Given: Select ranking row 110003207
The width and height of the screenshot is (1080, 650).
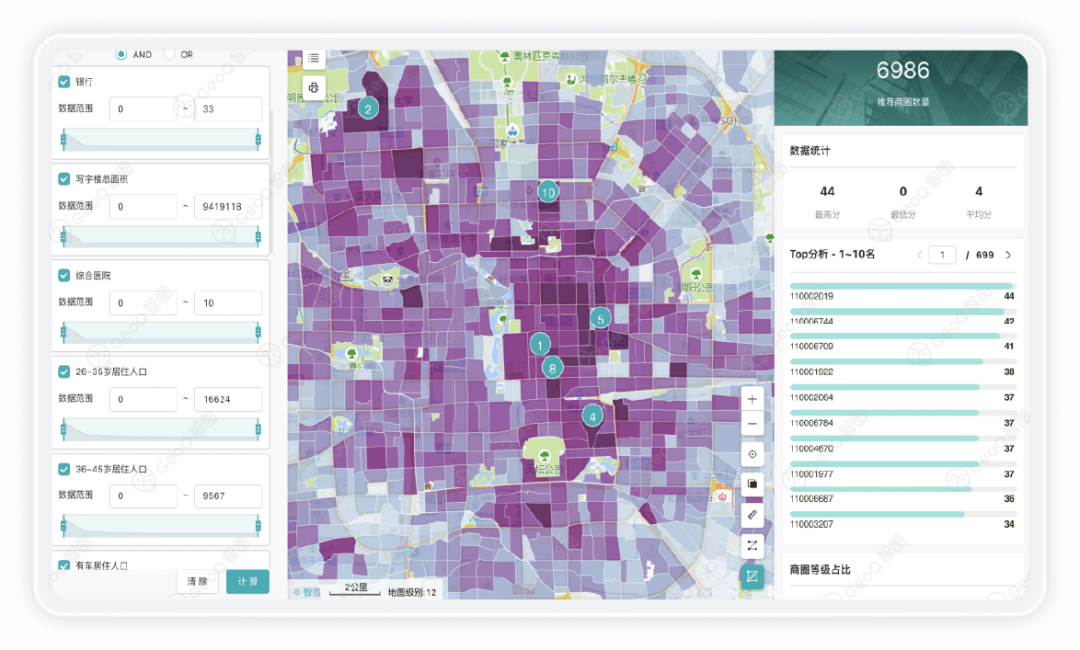Looking at the screenshot, I should pos(902,519).
